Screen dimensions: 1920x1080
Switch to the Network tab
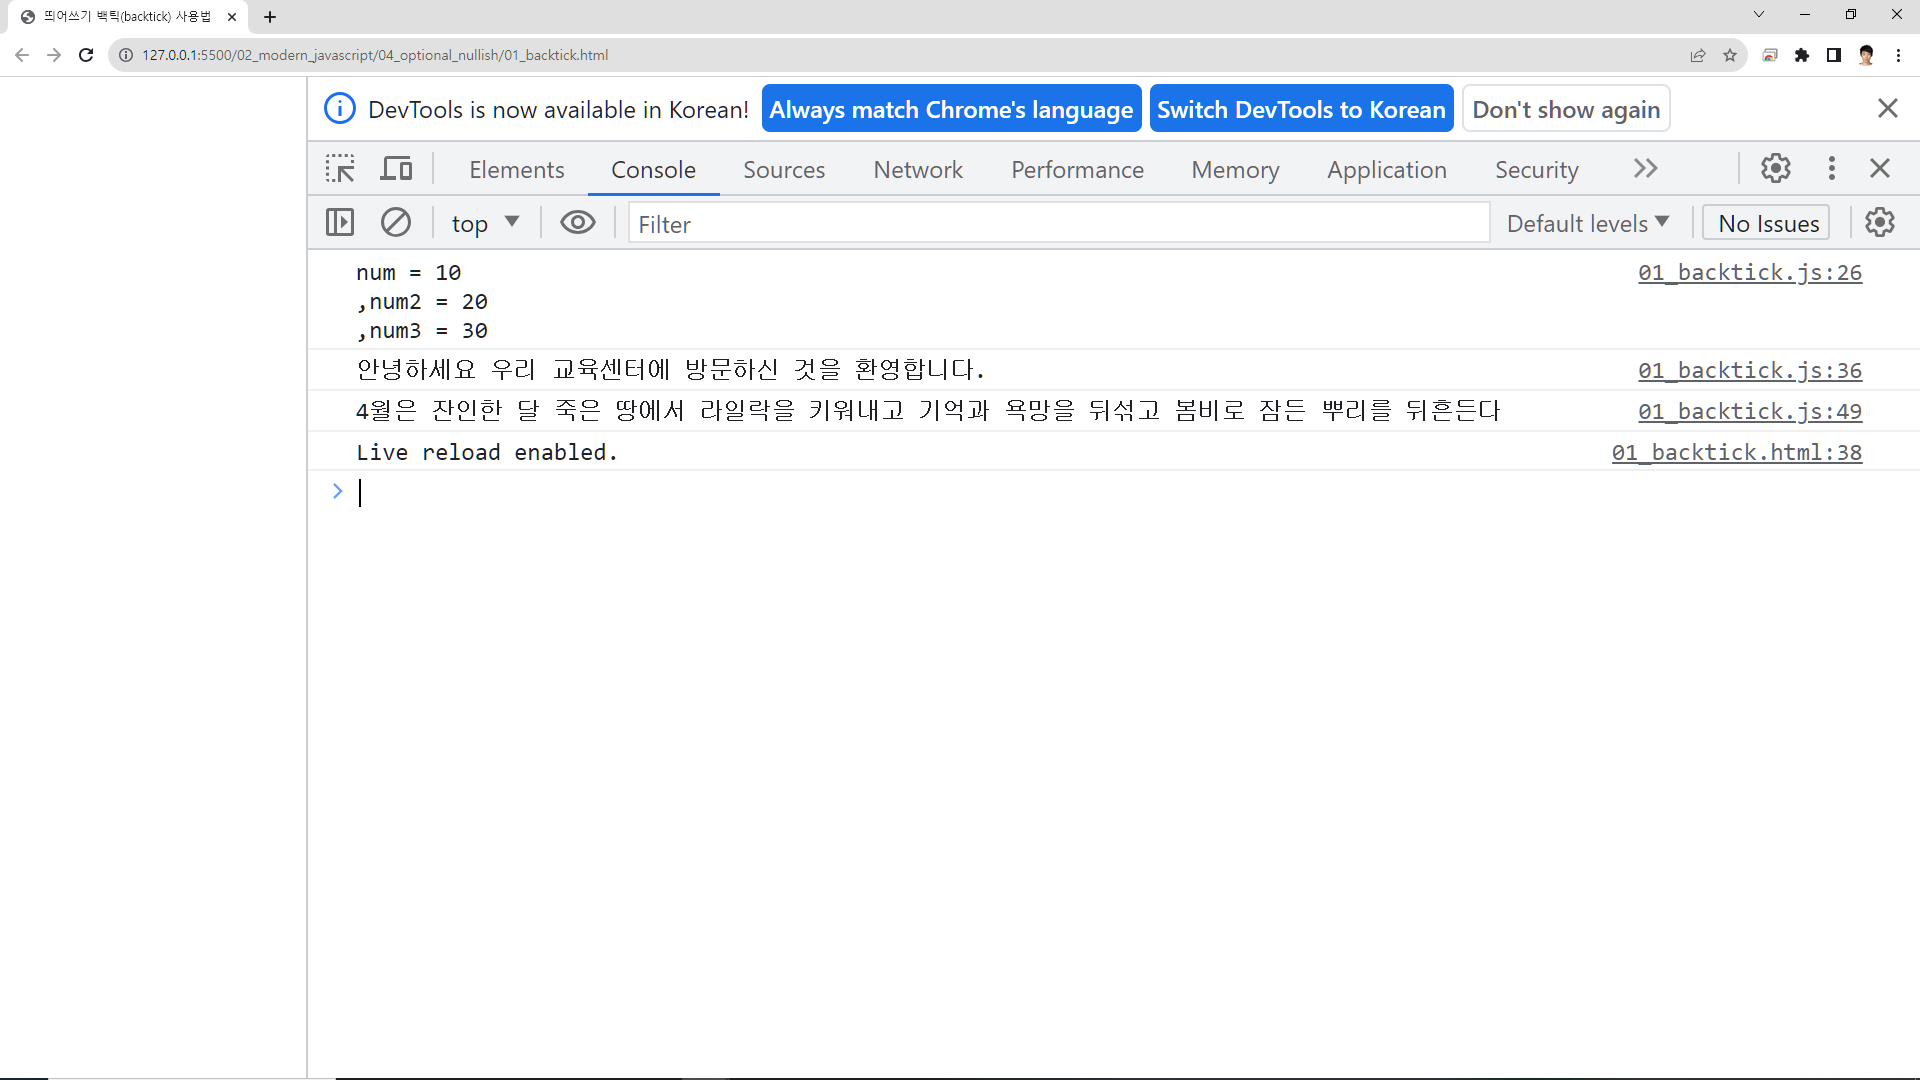click(x=917, y=170)
